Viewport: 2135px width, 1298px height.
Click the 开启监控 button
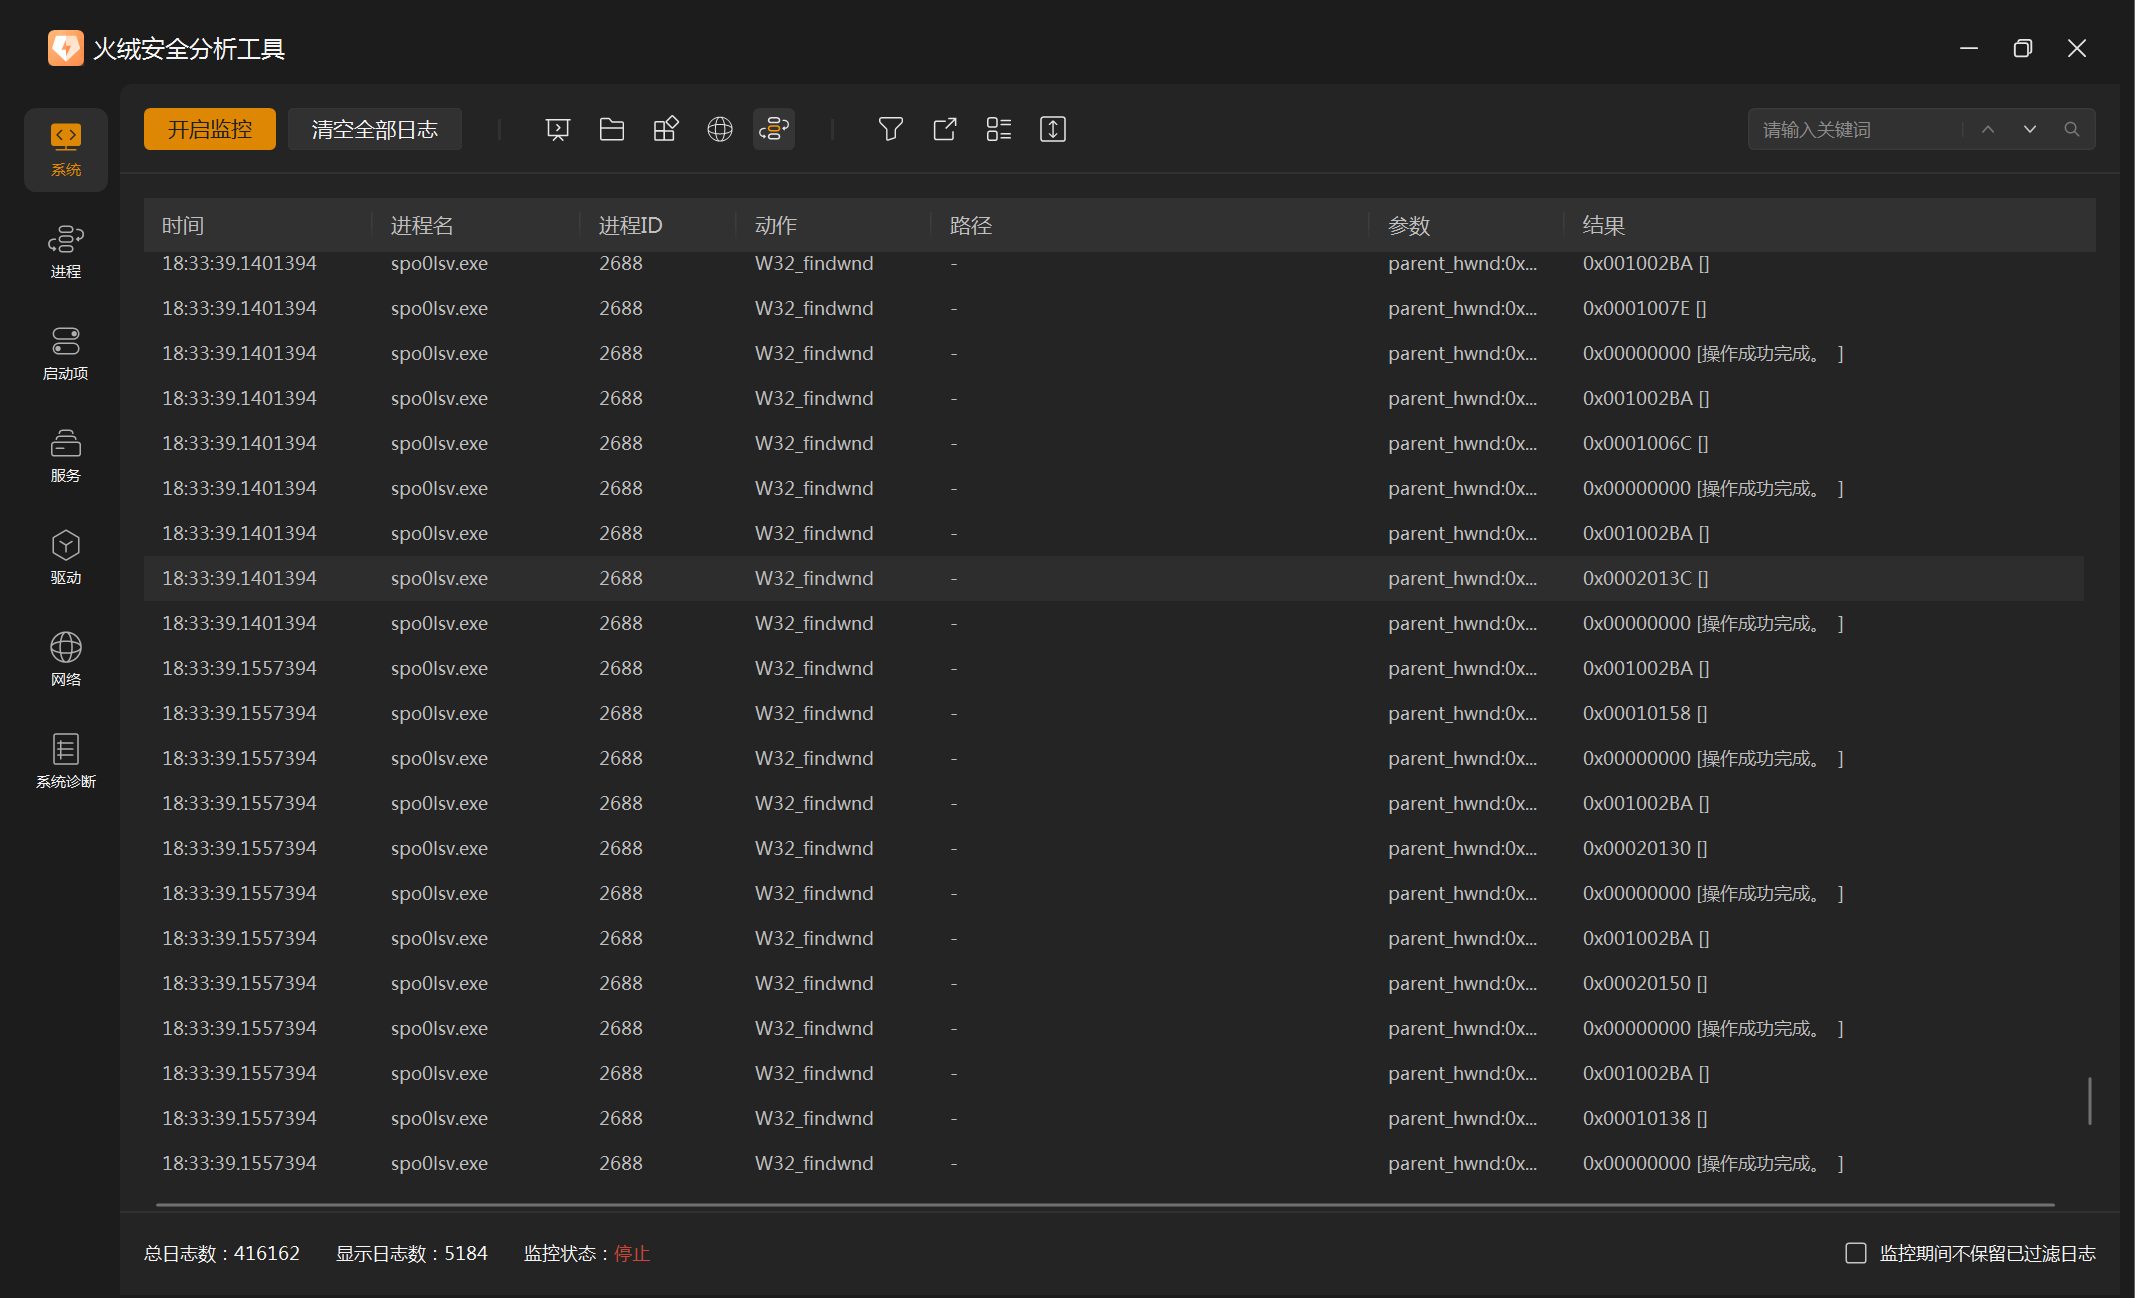tap(209, 129)
